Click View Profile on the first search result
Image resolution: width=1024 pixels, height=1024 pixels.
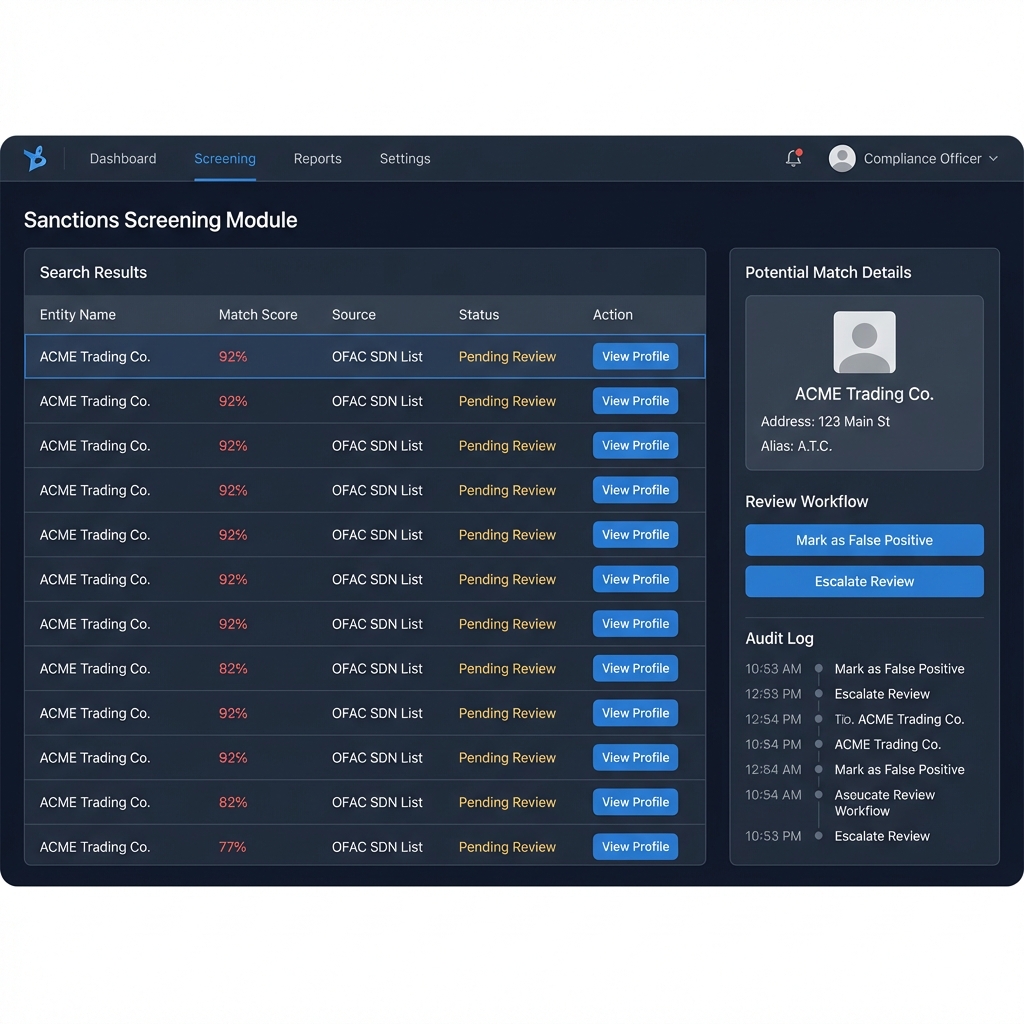point(635,356)
